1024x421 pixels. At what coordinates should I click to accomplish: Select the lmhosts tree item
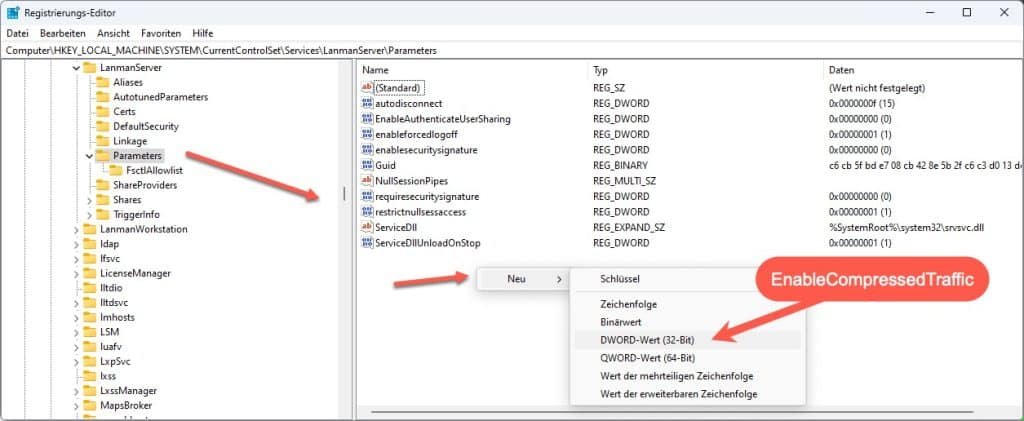click(x=118, y=317)
